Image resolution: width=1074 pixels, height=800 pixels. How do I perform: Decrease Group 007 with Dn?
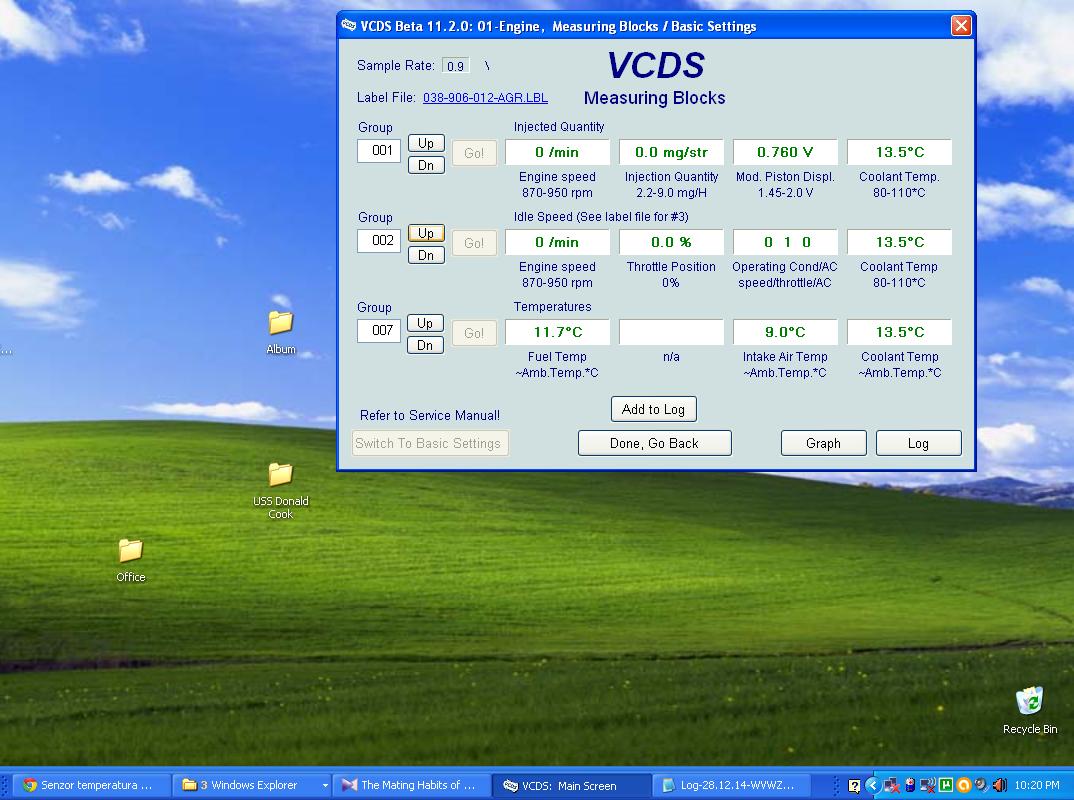point(425,345)
